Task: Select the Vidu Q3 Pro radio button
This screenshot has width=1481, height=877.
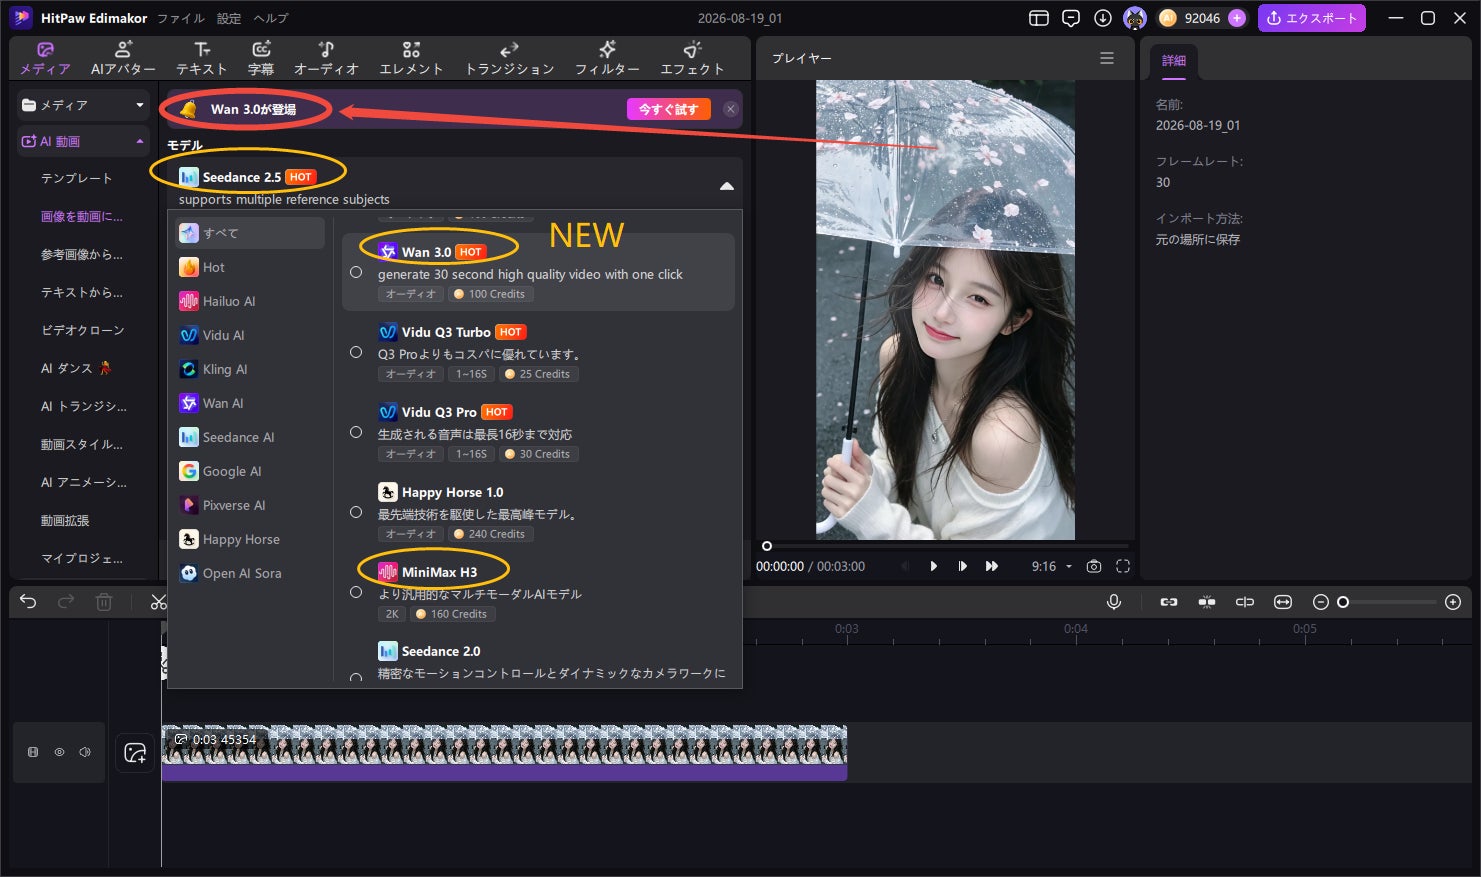Action: [x=356, y=432]
